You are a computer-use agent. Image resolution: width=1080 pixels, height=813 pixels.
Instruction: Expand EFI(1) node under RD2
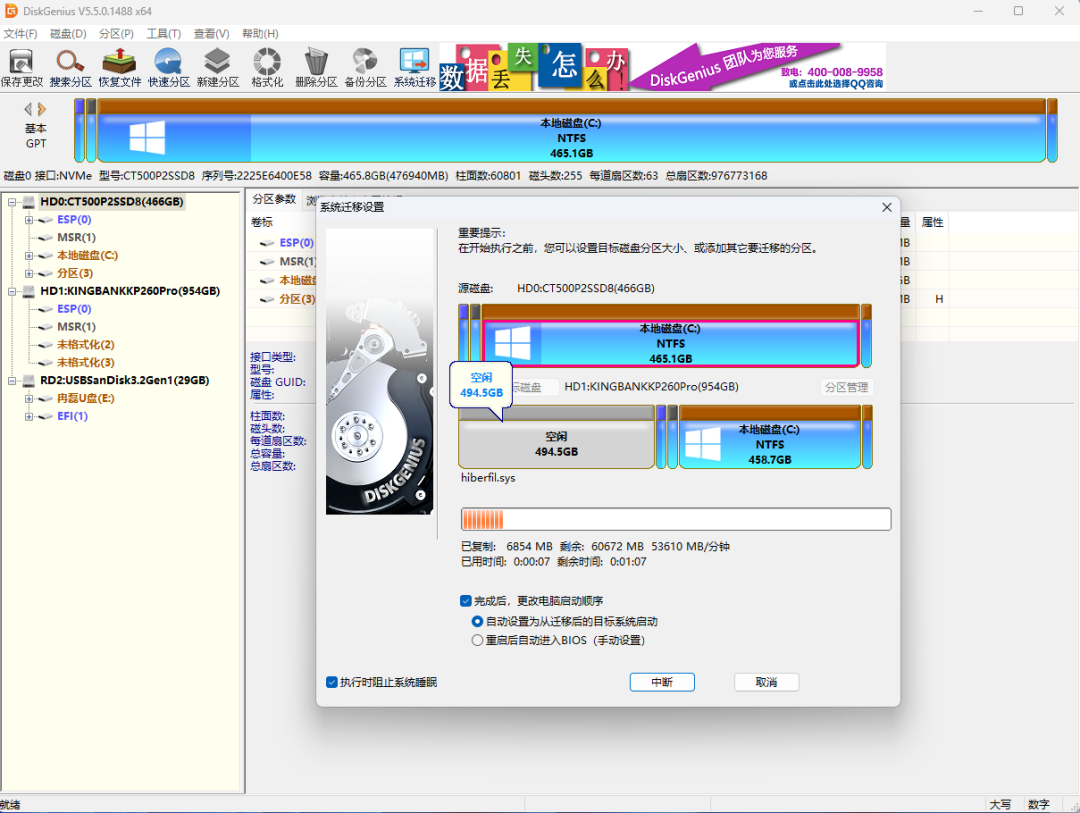[29, 416]
